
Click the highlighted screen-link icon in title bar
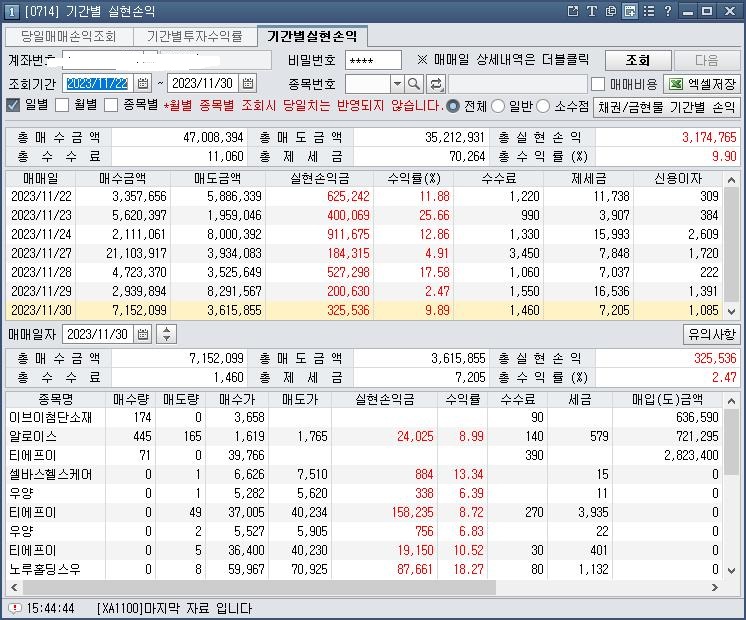630,11
